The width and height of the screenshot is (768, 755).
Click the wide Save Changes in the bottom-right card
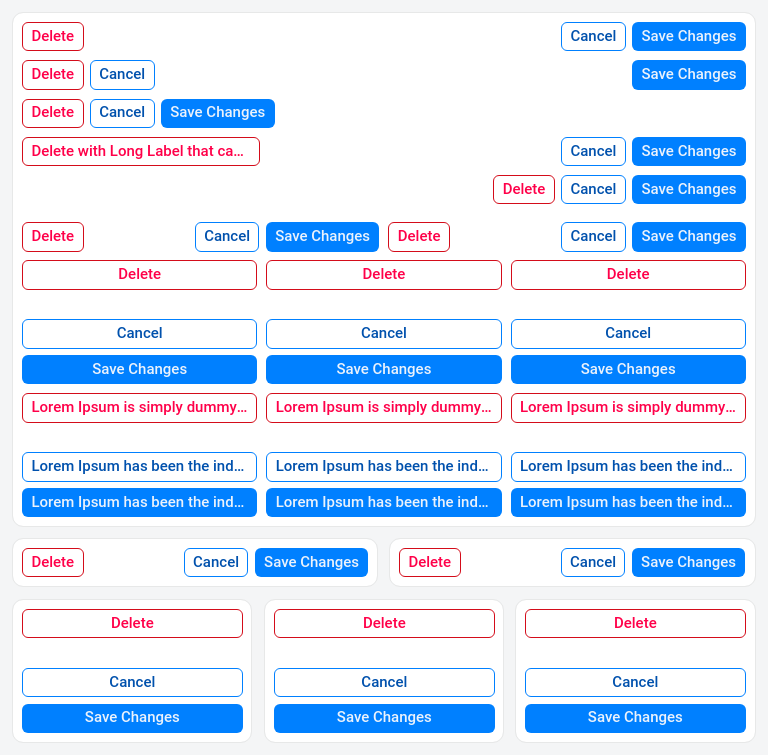pyautogui.click(x=635, y=717)
